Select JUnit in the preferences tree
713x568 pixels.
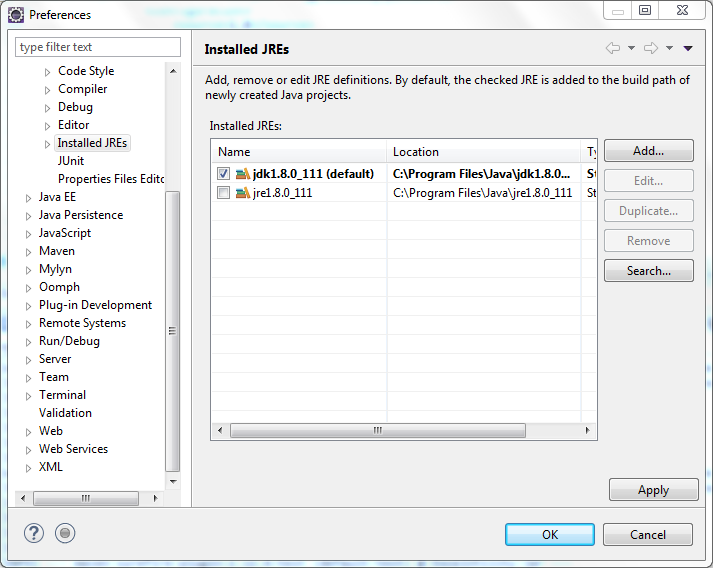(70, 161)
